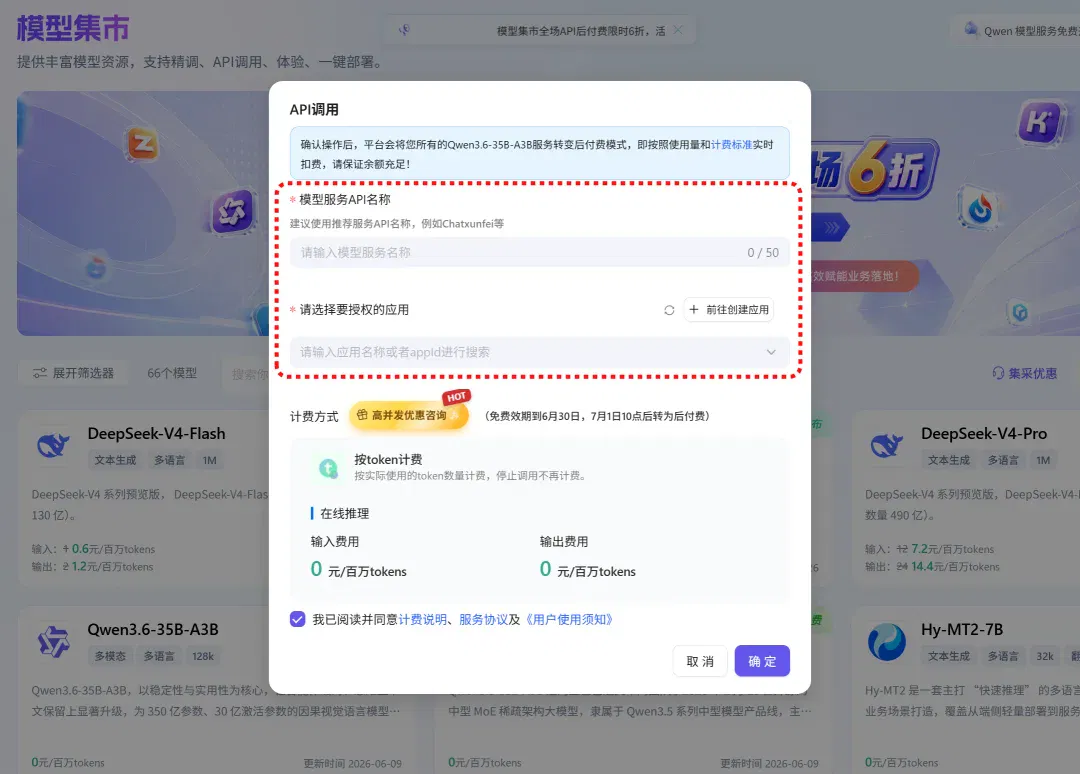Click the DeepSeek-V4-Pro whale logo

(886, 446)
